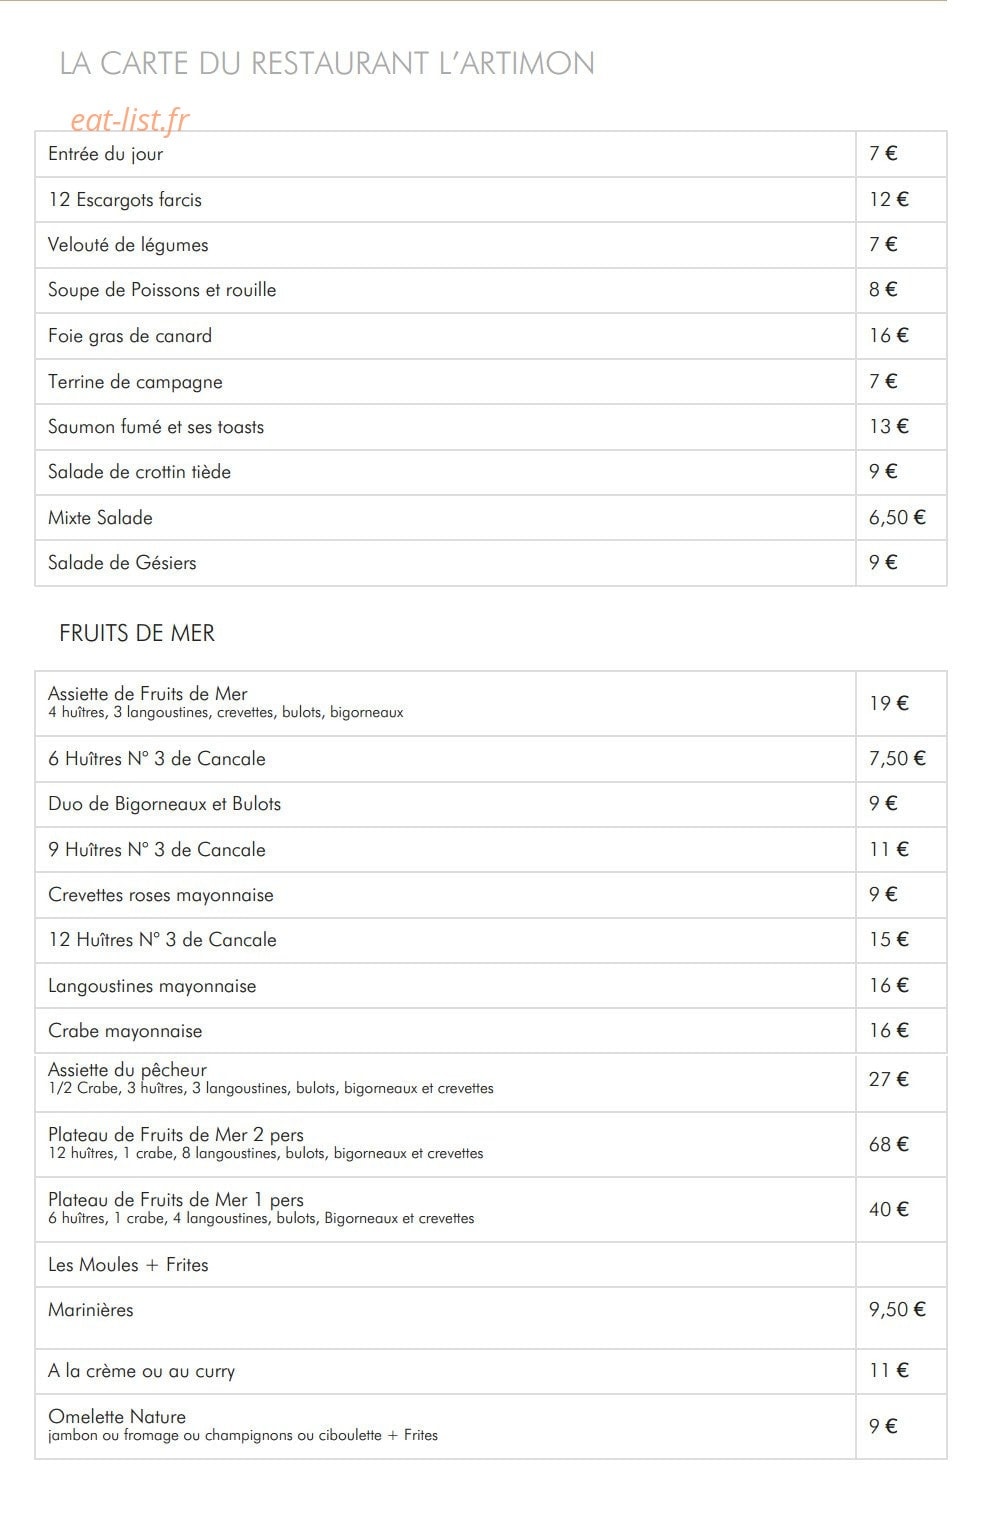Select the 12 Escargots farcis item

tap(125, 200)
